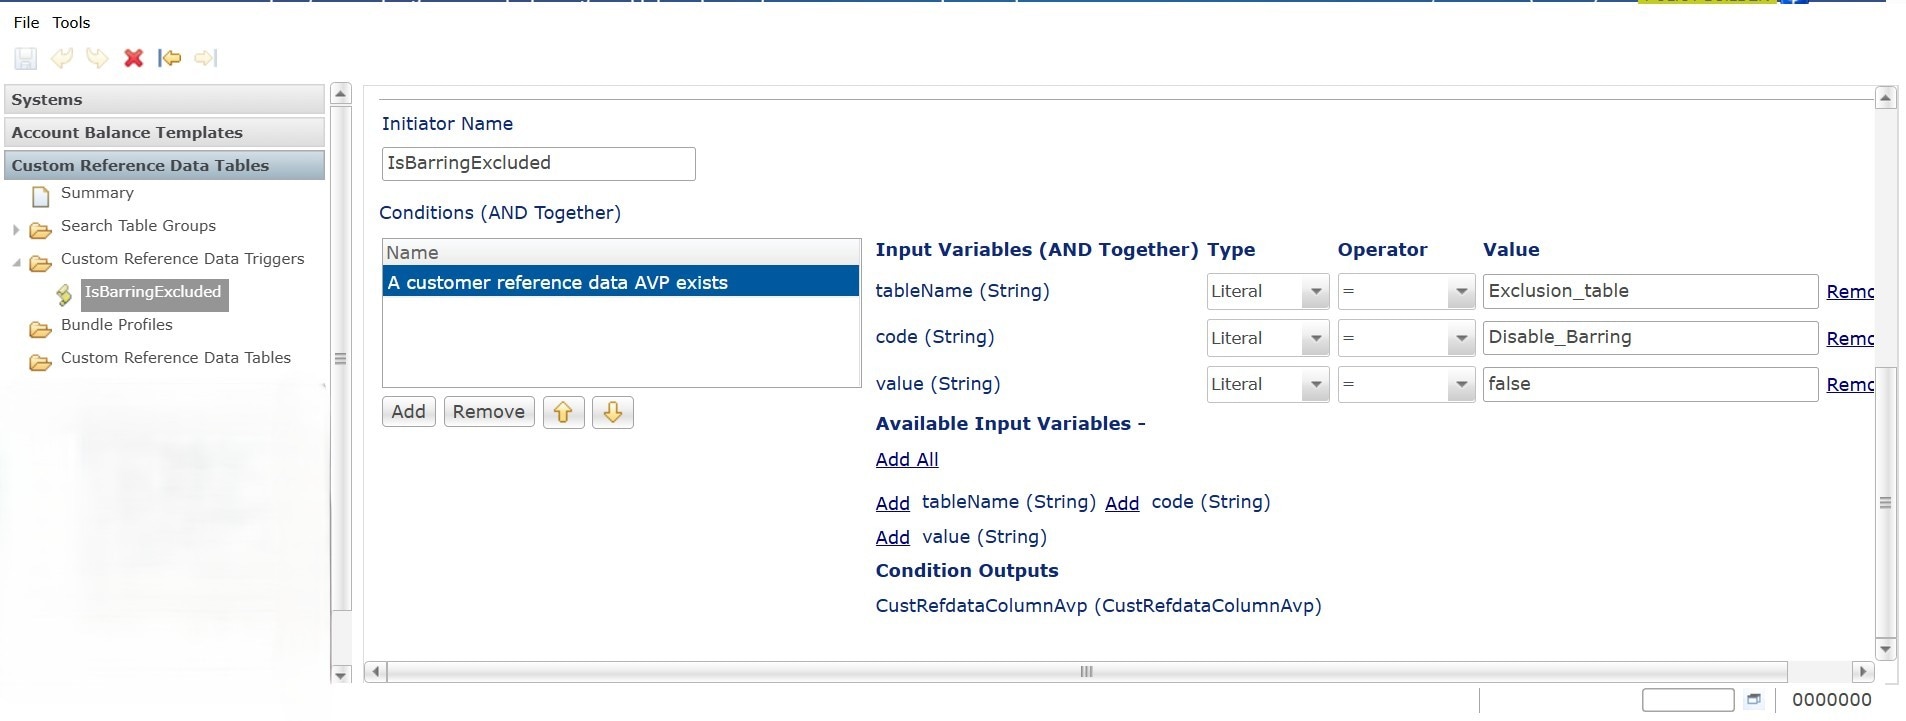Image resolution: width=1906 pixels, height=721 pixels.
Task: Collapse the Custom Reference Data Triggers folder
Action: [16, 263]
